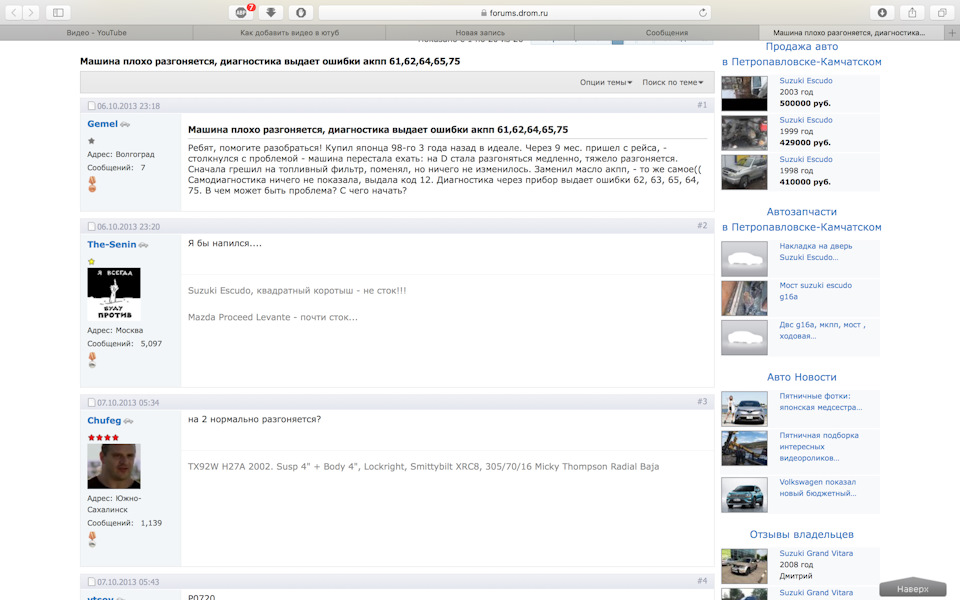This screenshot has height=600, width=960.
Task: Switch to the Как добавить видео в ютуб tab
Action: (289, 33)
